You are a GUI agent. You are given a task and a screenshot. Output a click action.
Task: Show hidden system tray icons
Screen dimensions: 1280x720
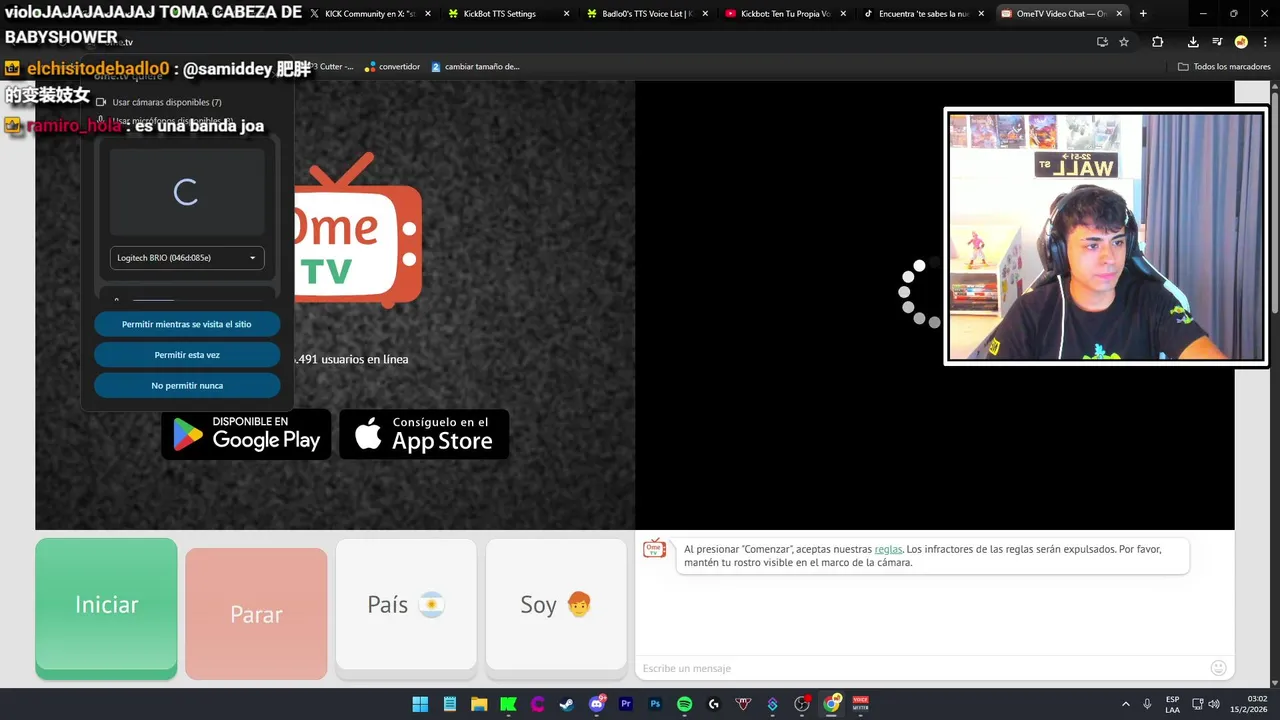pos(1125,704)
